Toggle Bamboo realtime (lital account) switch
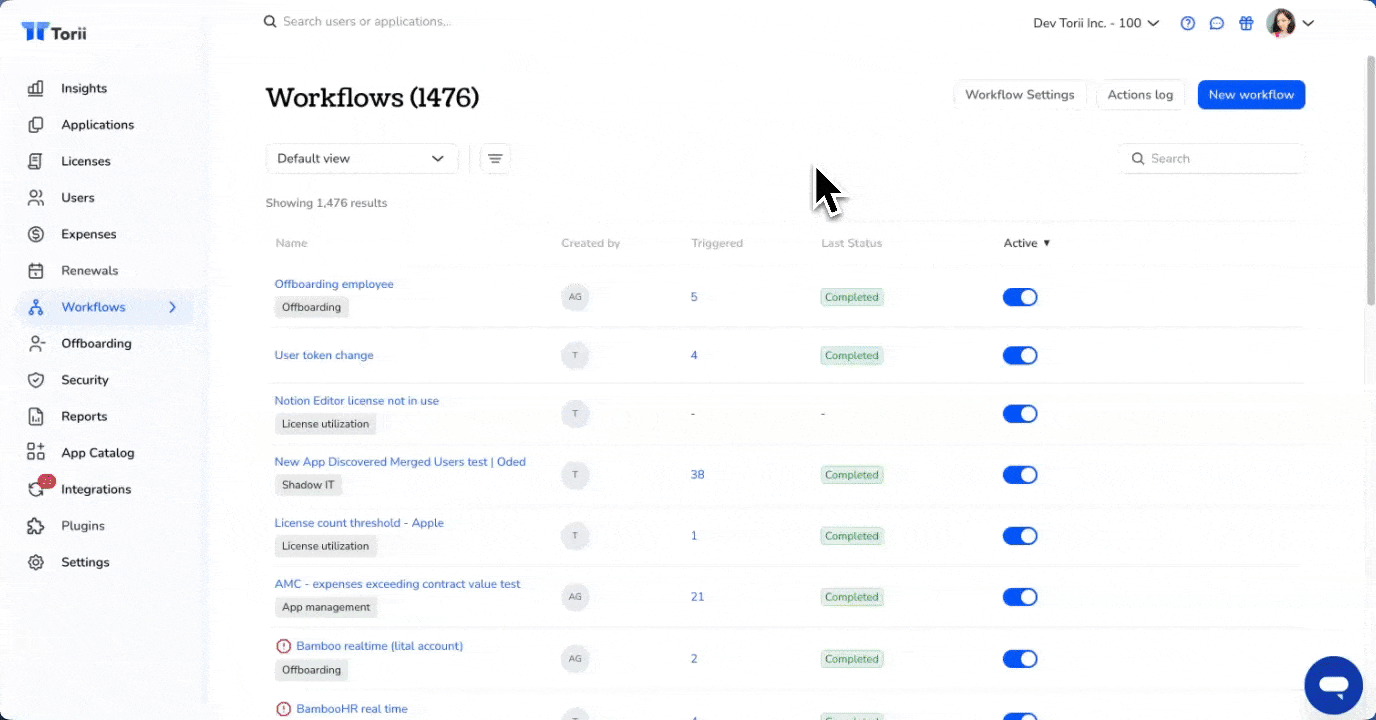The image size is (1376, 720). (x=1020, y=659)
